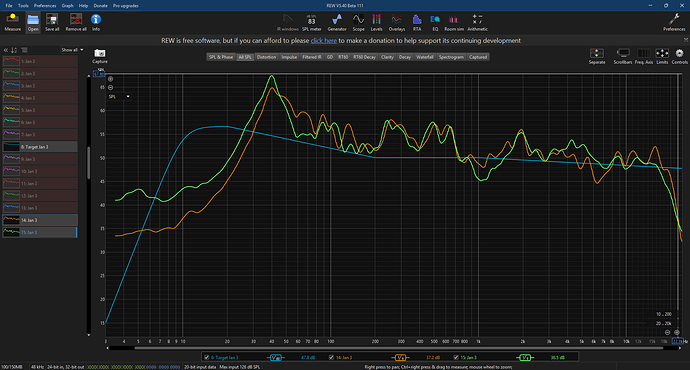Launch the signal Generator
This screenshot has width=690, height=370.
[337, 23]
